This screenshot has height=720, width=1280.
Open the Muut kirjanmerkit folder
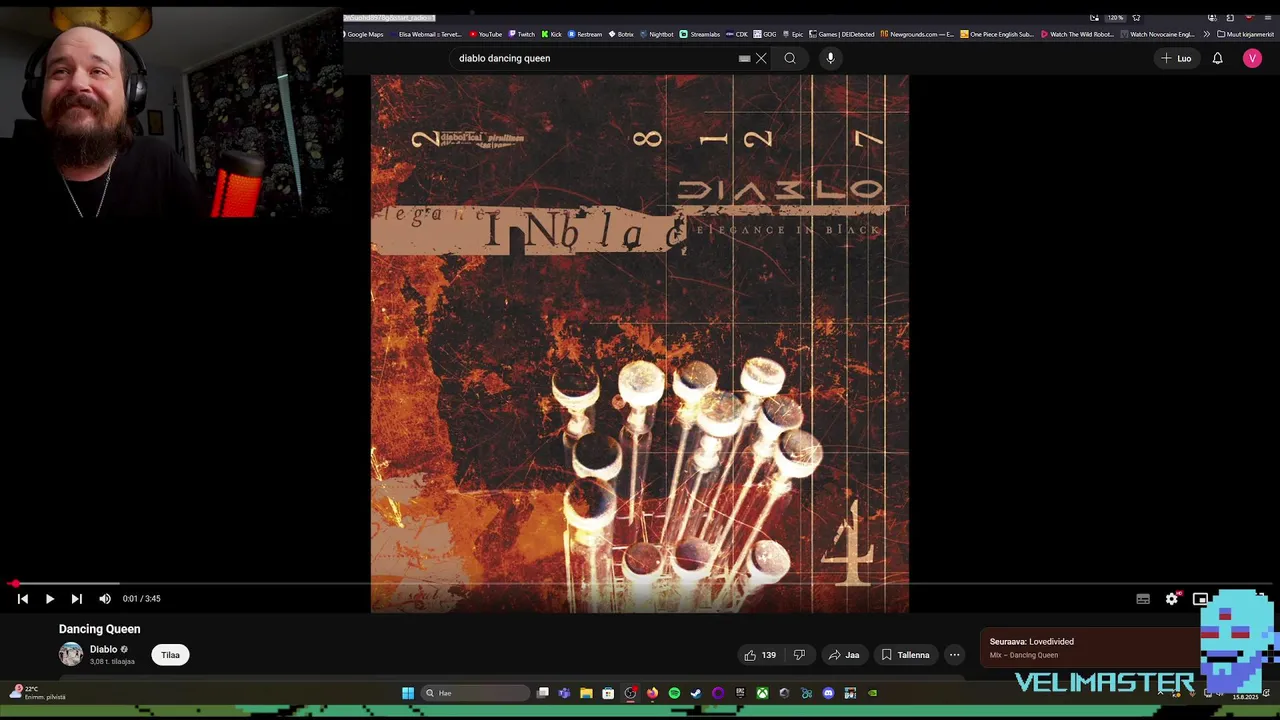1246,34
